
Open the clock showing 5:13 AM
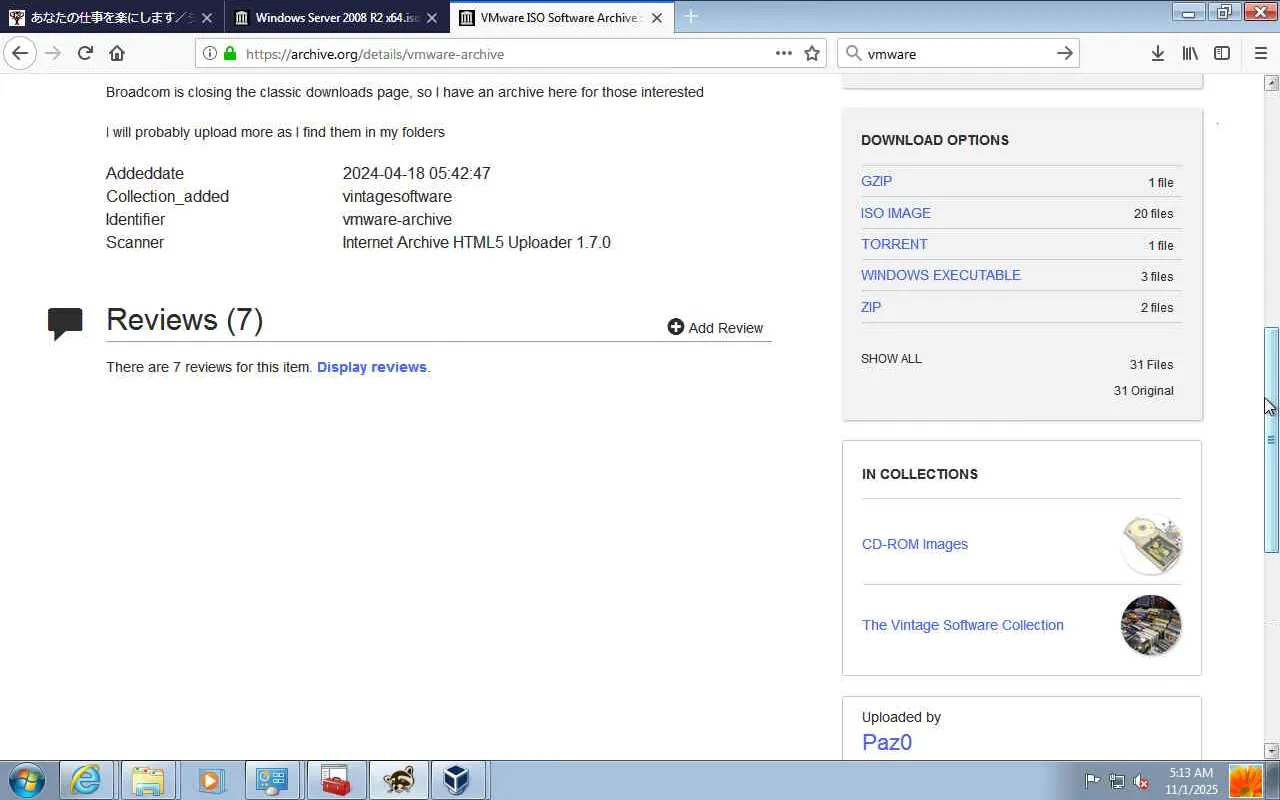[x=1191, y=781]
